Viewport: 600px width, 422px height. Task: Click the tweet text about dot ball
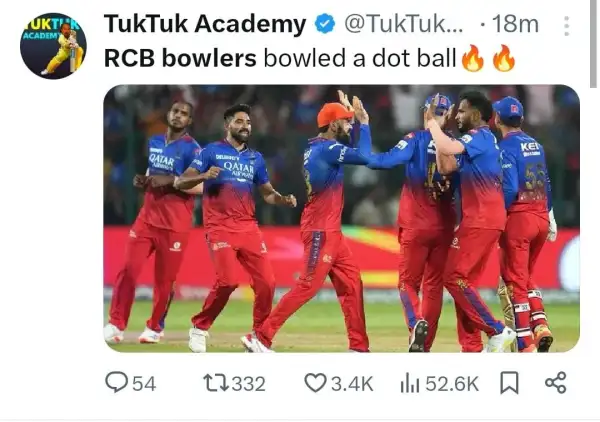[x=310, y=59]
